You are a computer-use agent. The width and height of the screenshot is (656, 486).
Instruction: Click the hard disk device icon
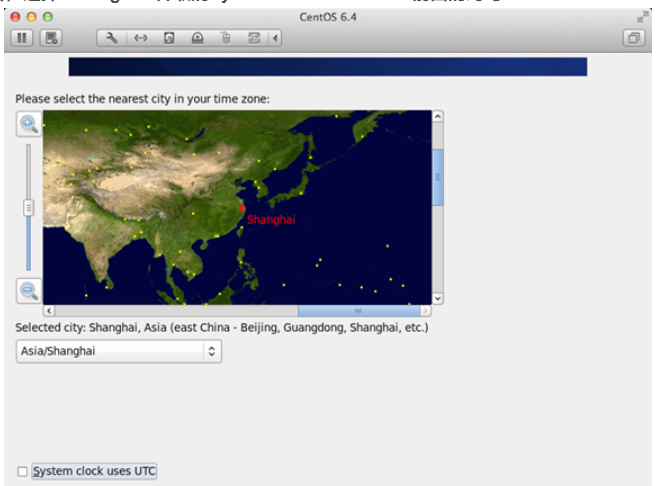pos(169,38)
